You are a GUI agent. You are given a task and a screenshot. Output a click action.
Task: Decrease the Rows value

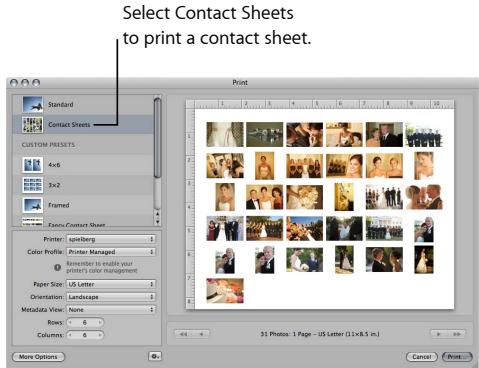point(70,322)
